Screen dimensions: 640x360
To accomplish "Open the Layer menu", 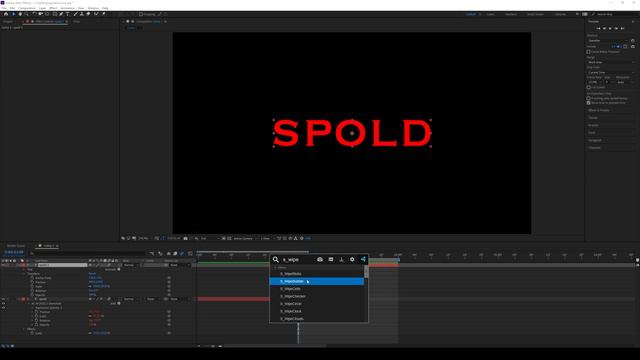I will click(x=42, y=8).
